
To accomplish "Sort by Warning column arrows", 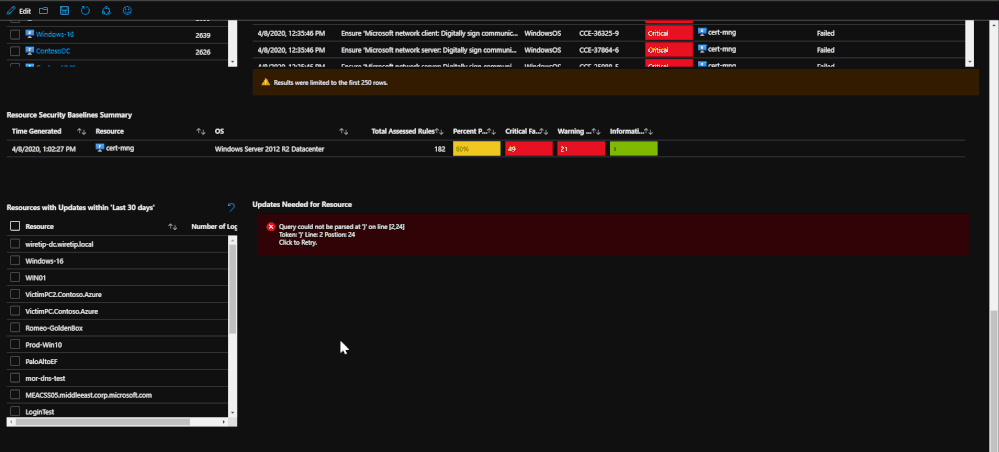I will [x=596, y=131].
